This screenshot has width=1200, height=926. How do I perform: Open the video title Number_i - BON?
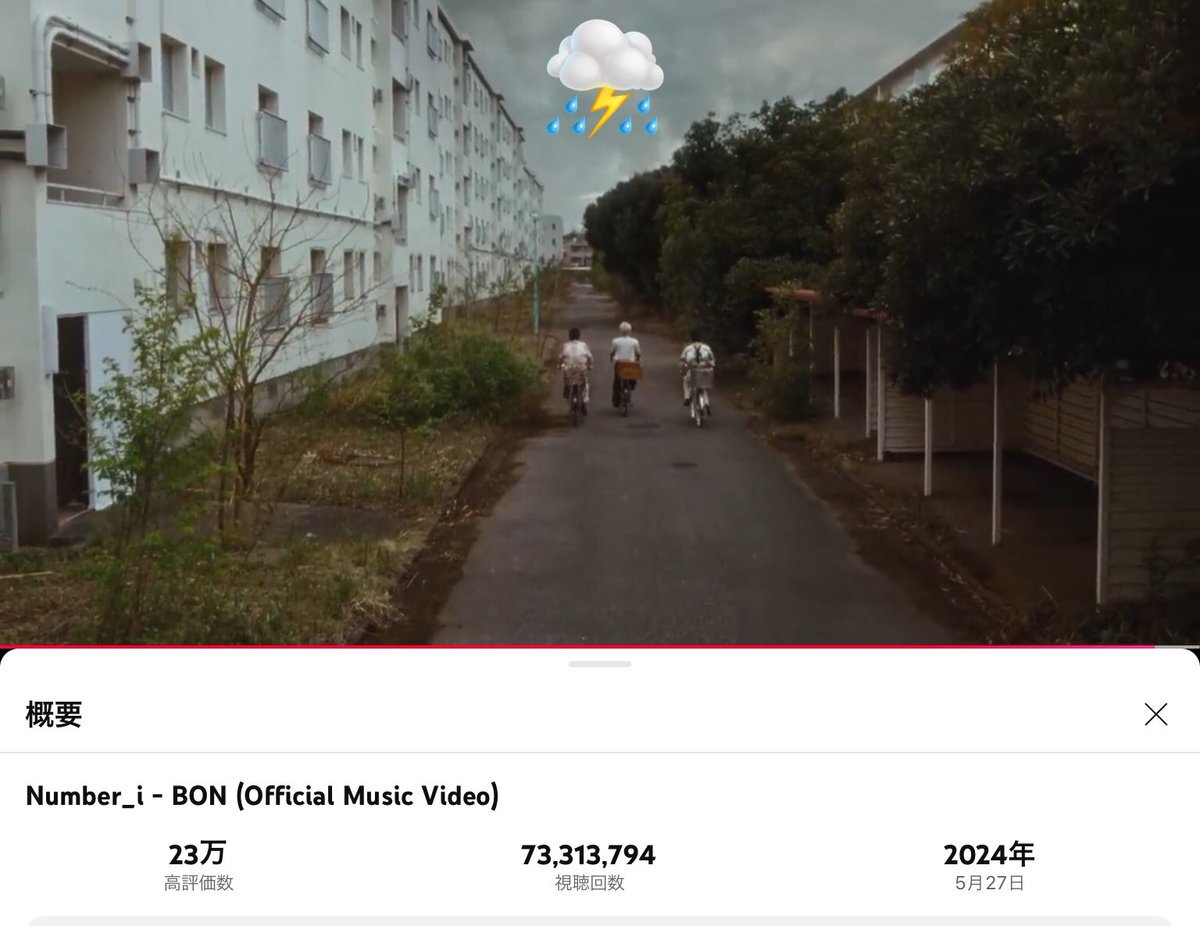[262, 796]
